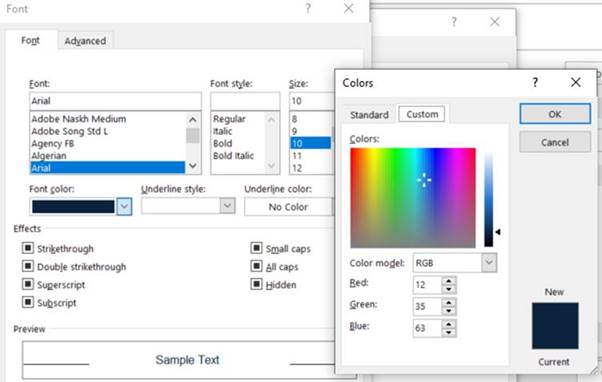Viewport: 602px width, 382px height.
Task: Click the Font name field showing Arial
Action: 115,101
